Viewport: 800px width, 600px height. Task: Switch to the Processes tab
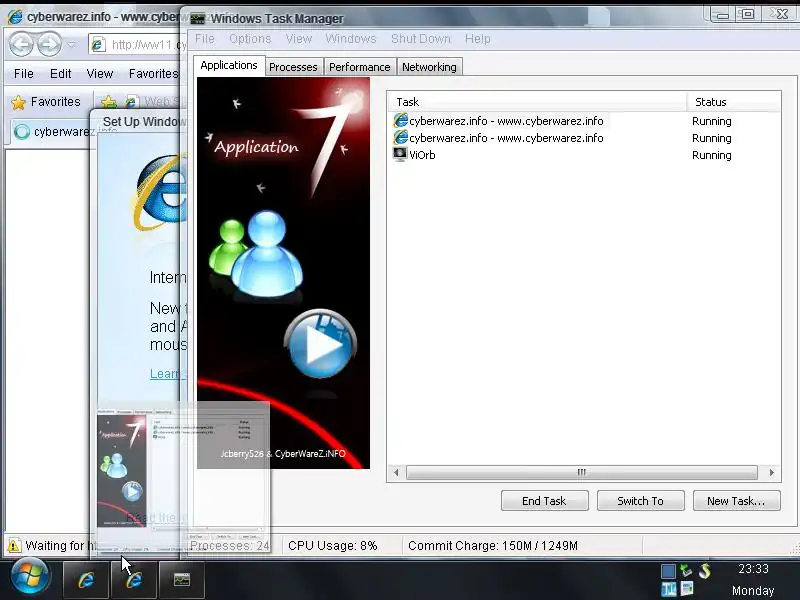click(293, 67)
